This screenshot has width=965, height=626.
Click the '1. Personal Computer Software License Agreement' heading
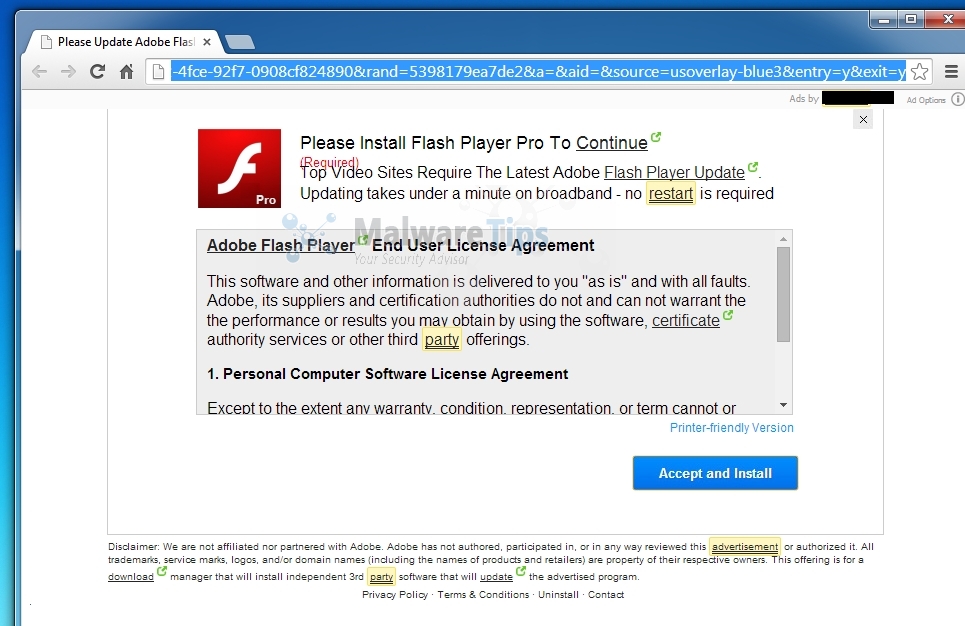(x=388, y=374)
